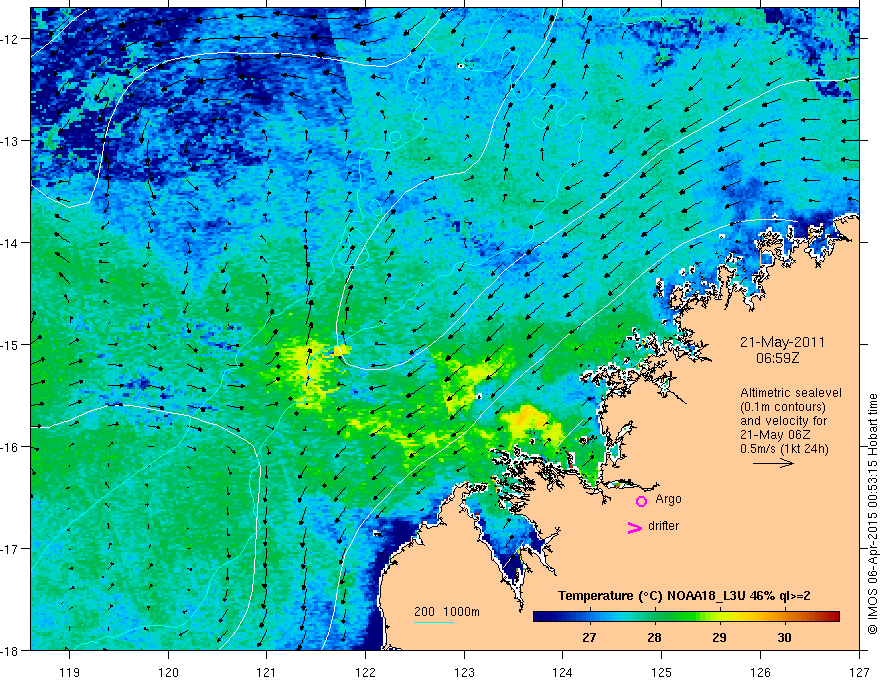Viewport: 880px width, 680px height.
Task: Click longitude axis label 124
Action: click(x=563, y=672)
